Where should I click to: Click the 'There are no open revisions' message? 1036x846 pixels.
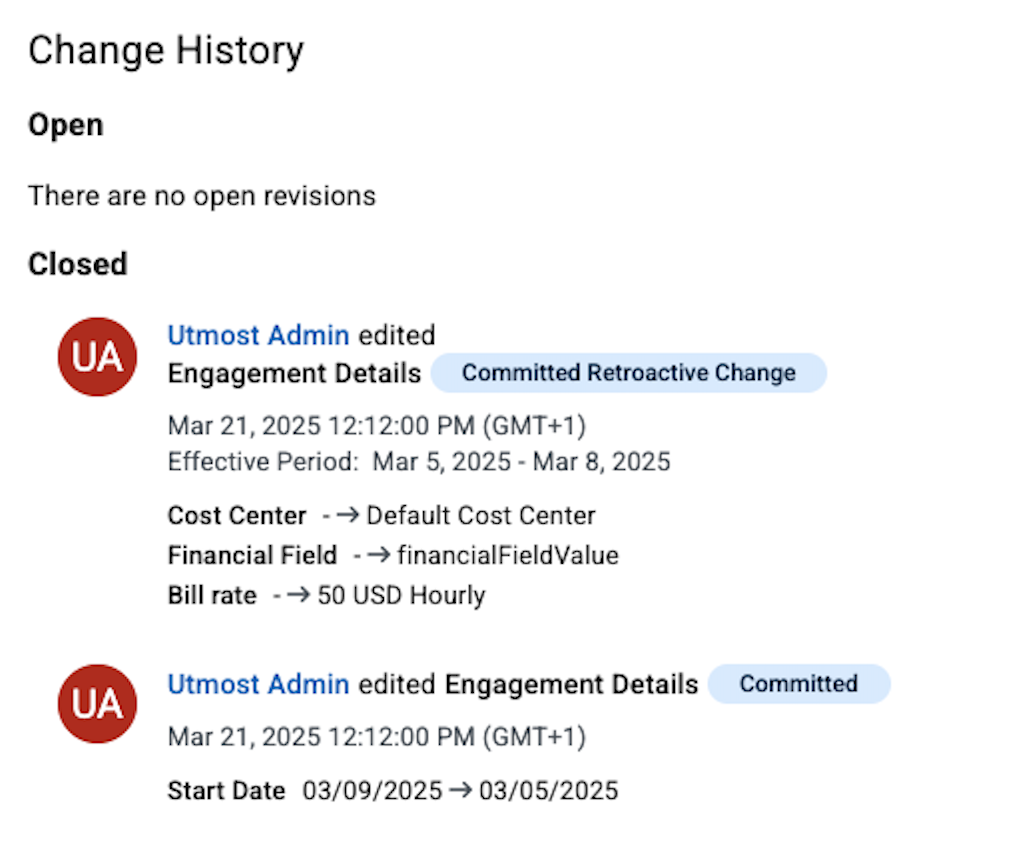click(x=201, y=196)
